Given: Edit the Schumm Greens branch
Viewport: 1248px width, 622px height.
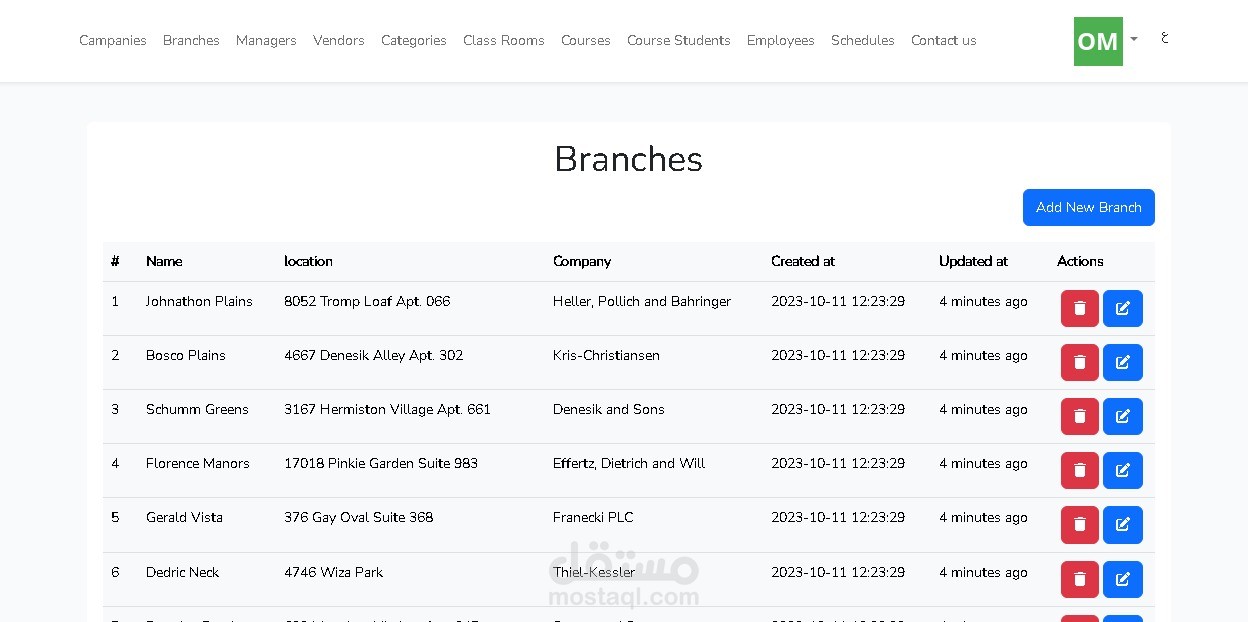Looking at the screenshot, I should coord(1123,416).
